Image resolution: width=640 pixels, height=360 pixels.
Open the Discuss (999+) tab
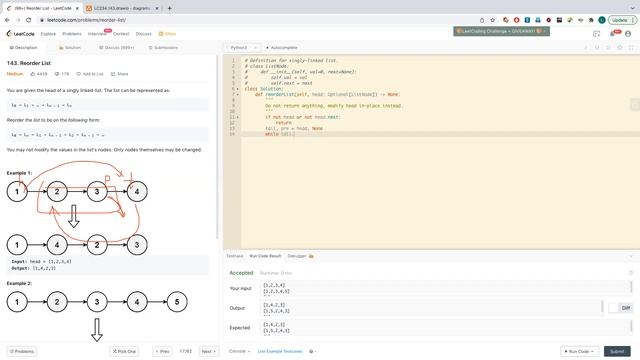[116, 48]
